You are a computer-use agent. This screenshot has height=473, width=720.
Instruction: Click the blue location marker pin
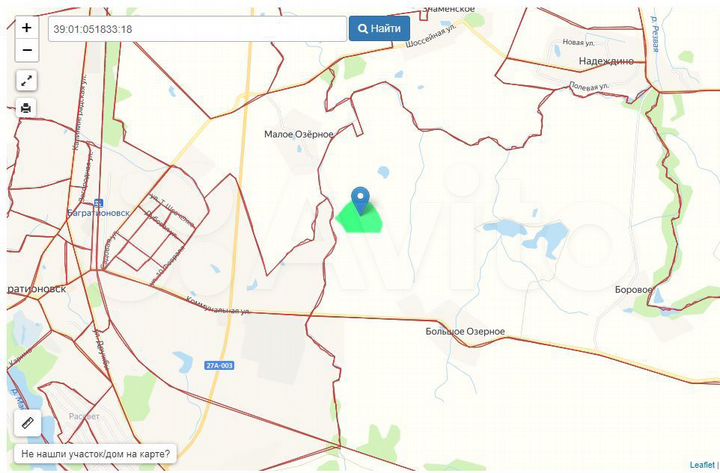tap(362, 199)
